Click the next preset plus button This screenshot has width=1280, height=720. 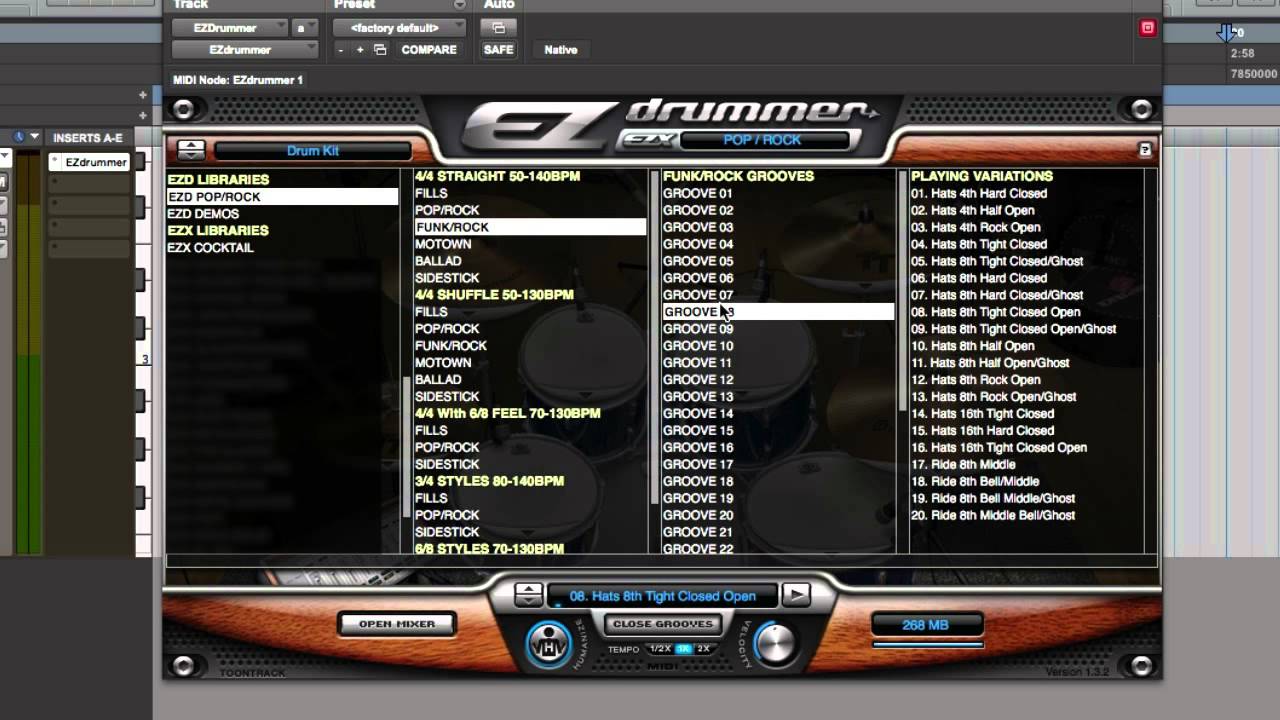pyautogui.click(x=360, y=50)
